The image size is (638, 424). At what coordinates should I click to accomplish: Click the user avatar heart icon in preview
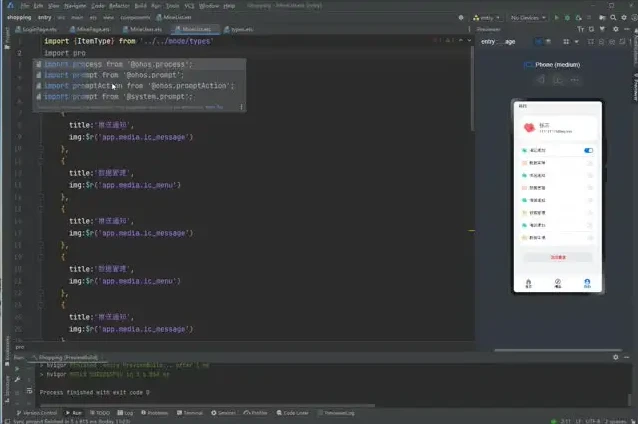point(529,128)
